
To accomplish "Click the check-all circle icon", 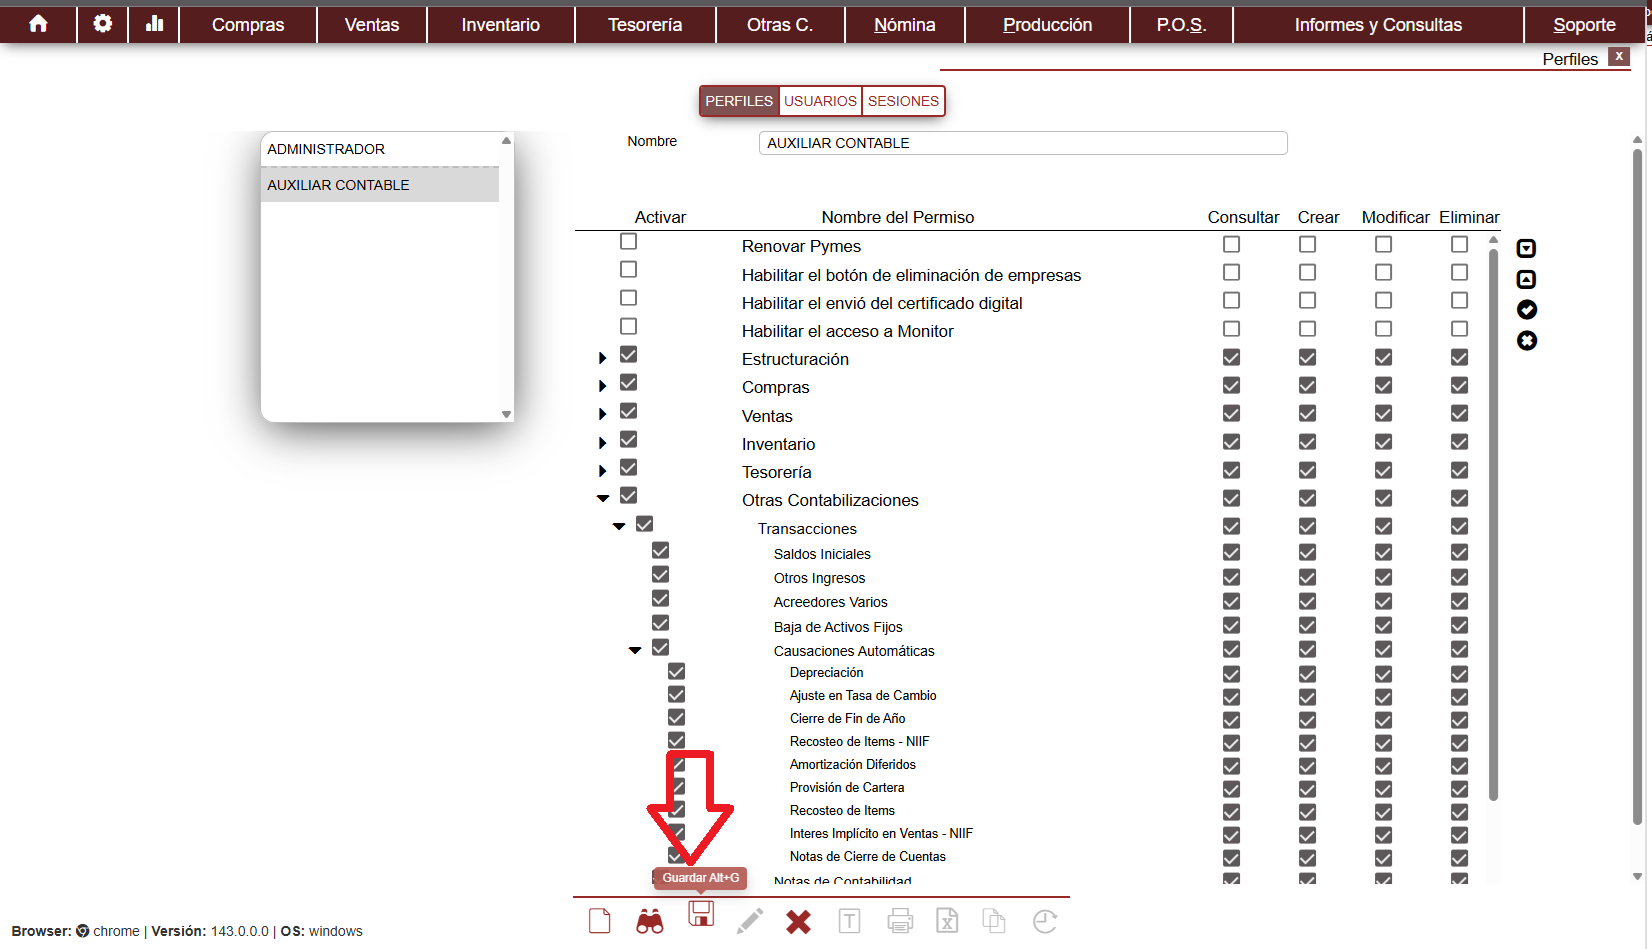I will [1527, 310].
